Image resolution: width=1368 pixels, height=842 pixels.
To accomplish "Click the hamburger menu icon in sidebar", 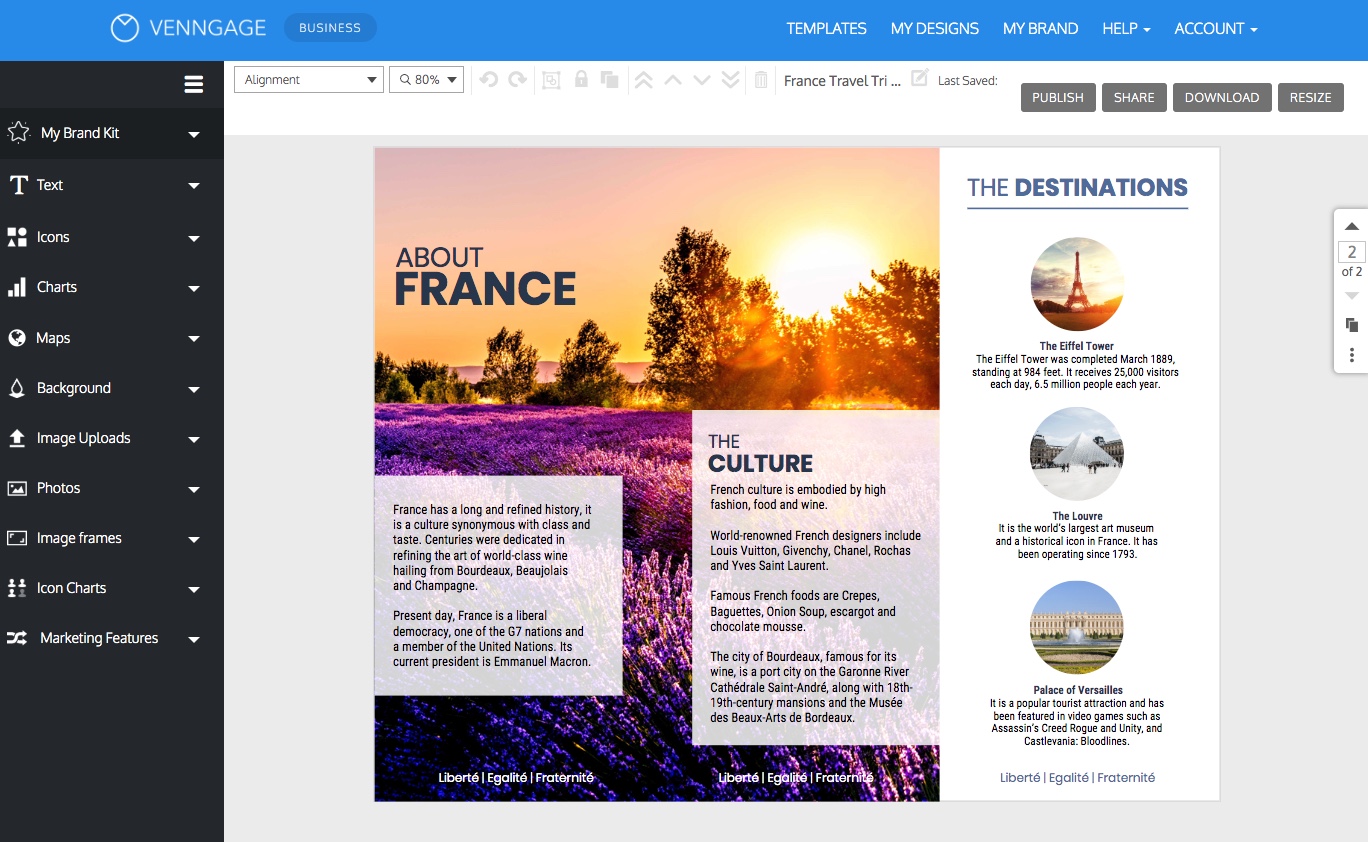I will (x=194, y=85).
